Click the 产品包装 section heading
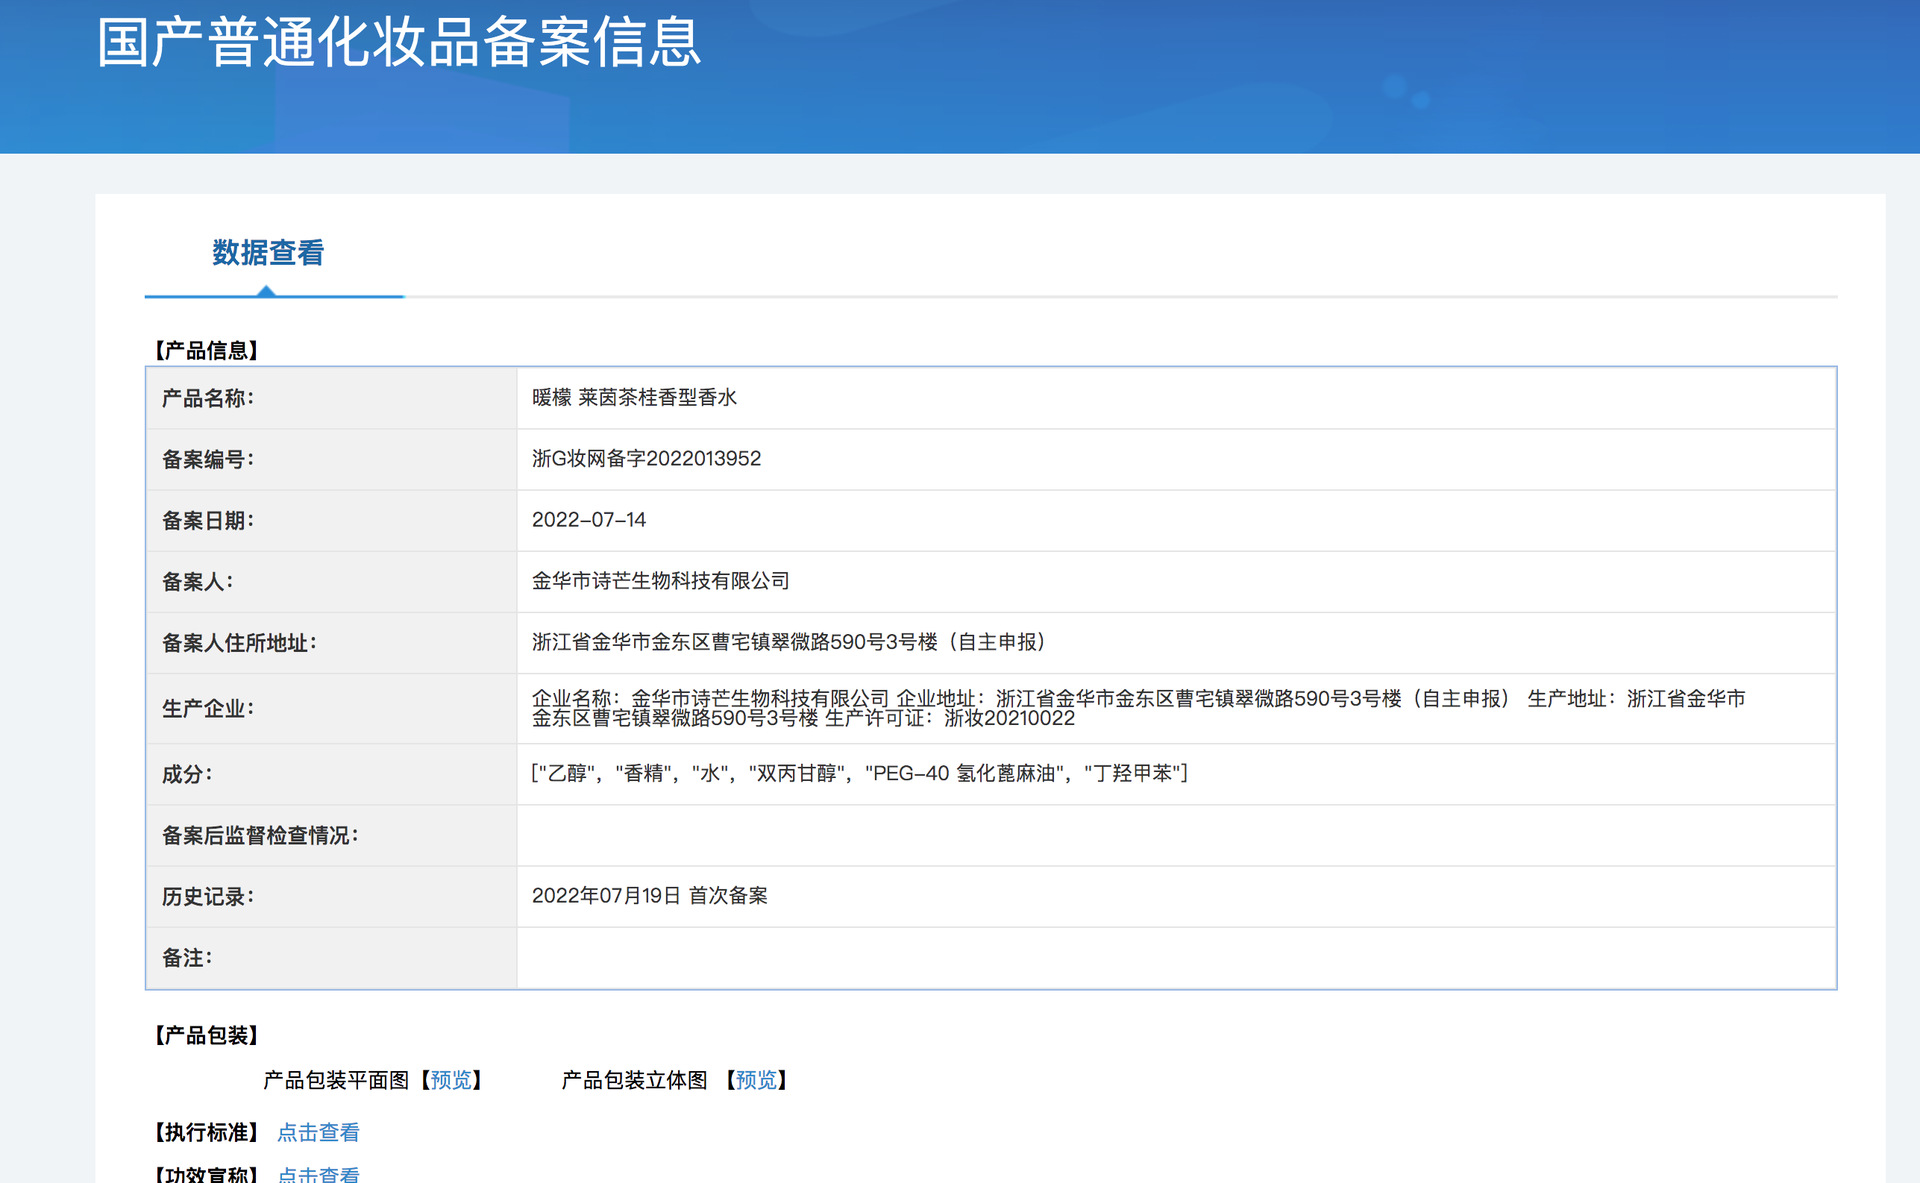This screenshot has height=1183, width=1920. point(206,1036)
